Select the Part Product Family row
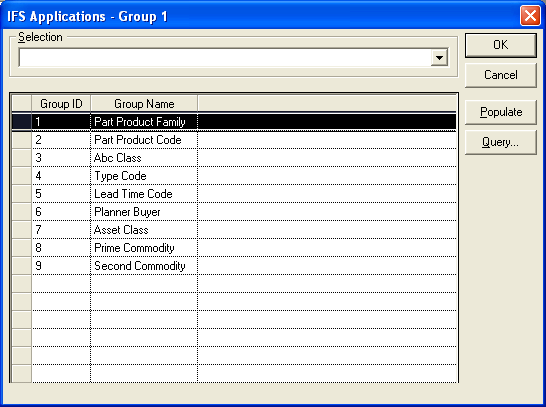 click(234, 122)
